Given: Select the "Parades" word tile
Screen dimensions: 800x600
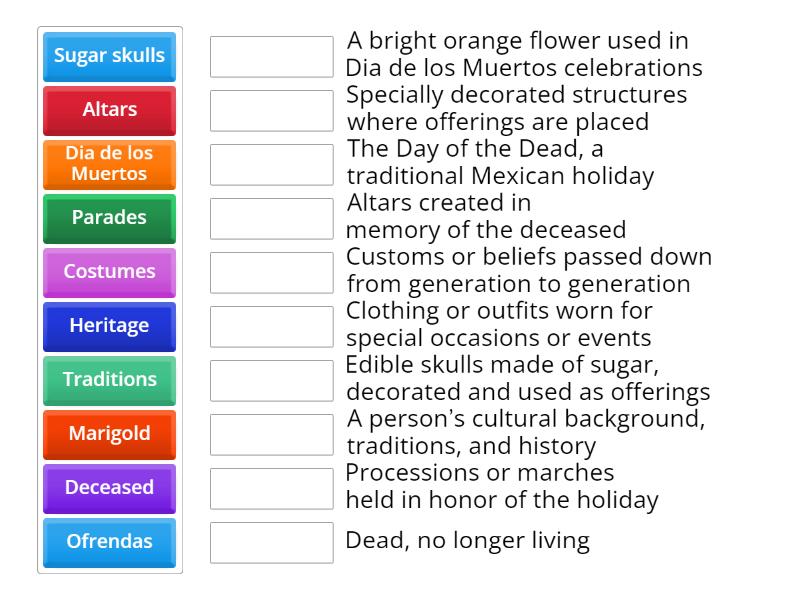Looking at the screenshot, I should pos(108,218).
